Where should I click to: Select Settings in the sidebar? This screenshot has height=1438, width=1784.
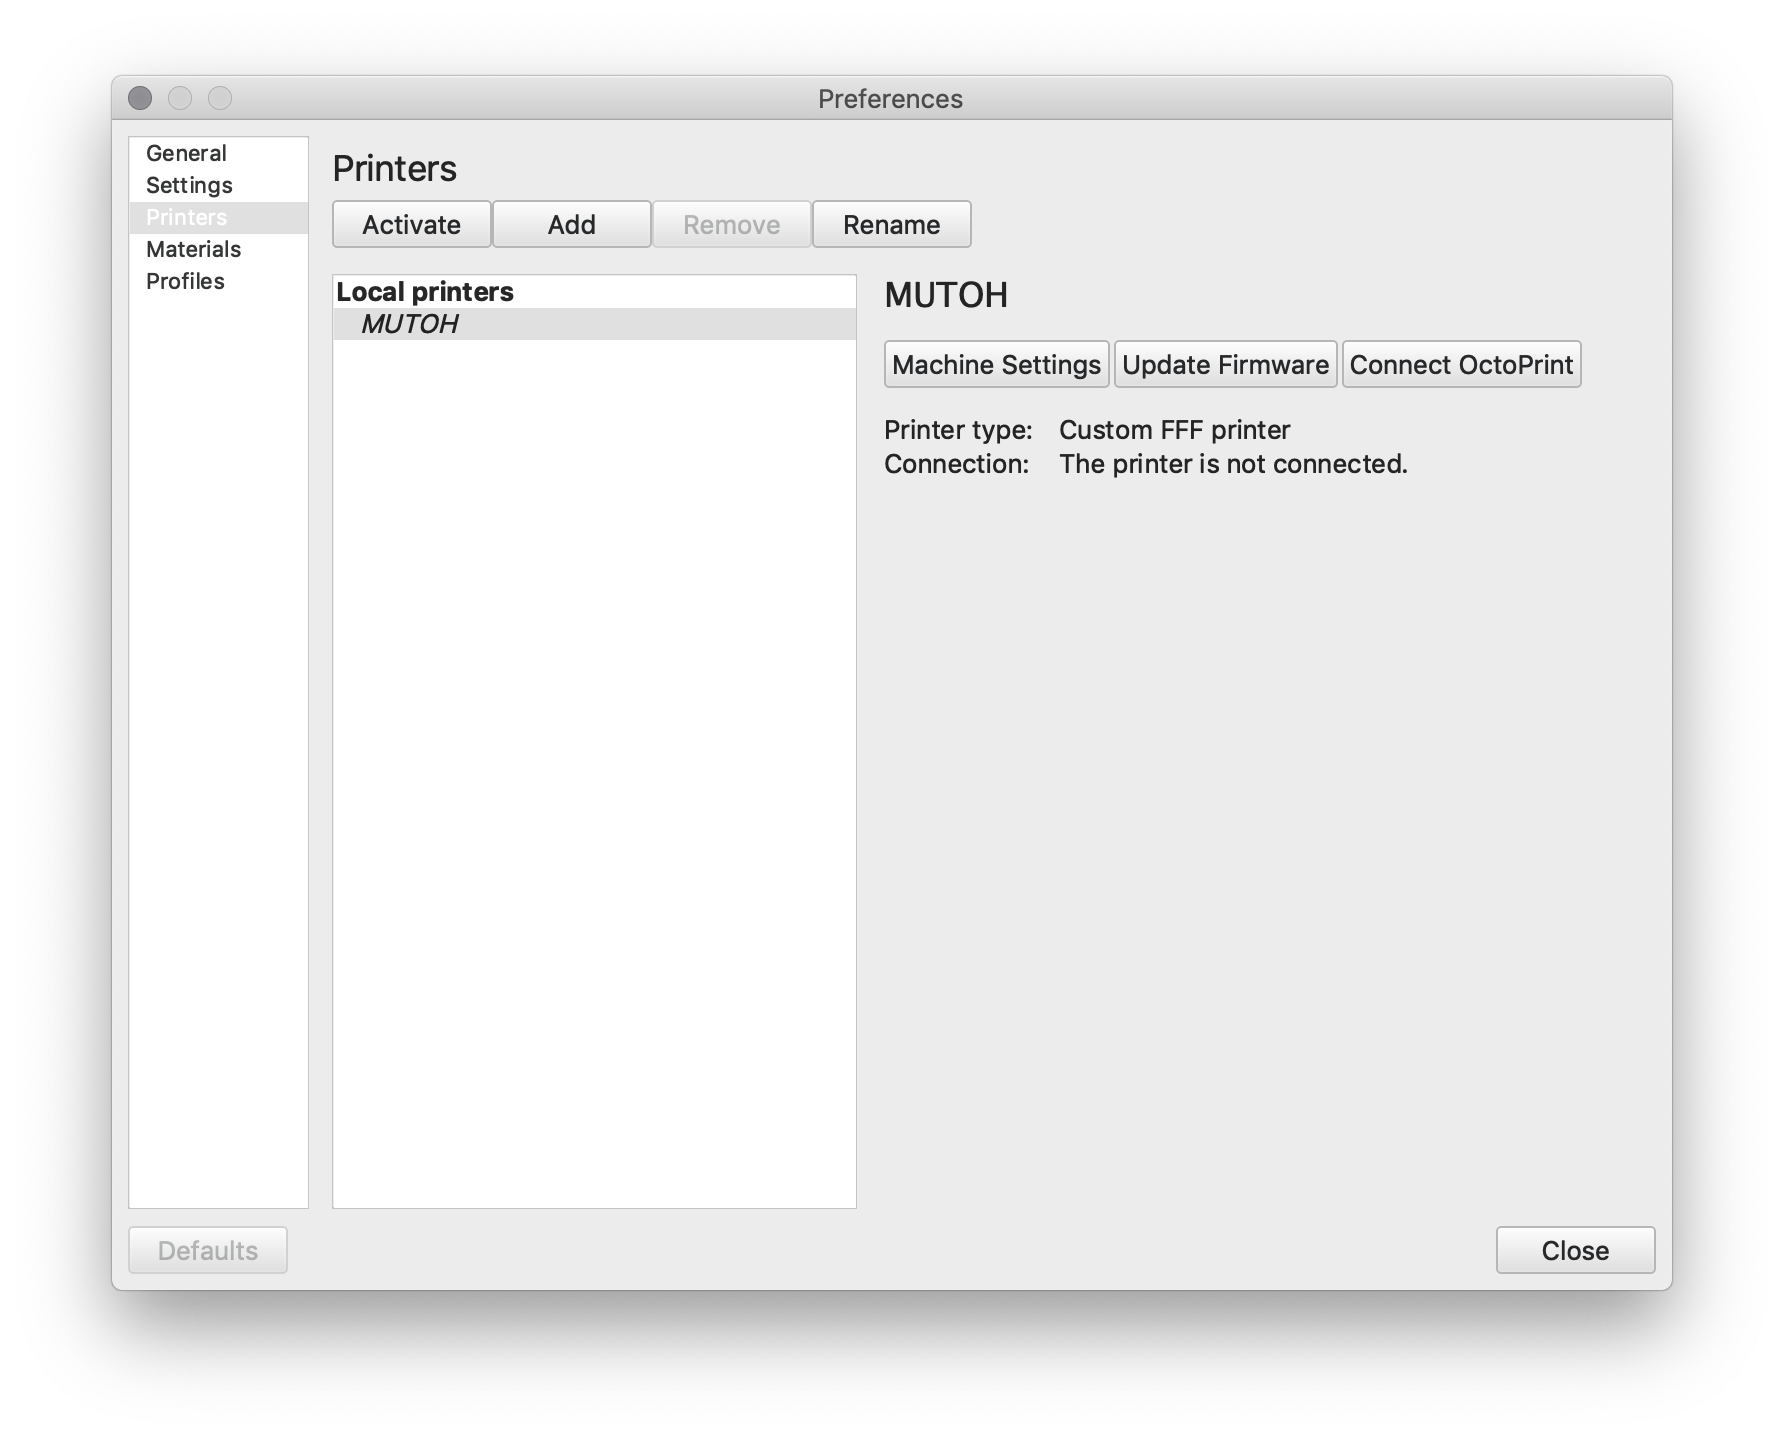189,185
